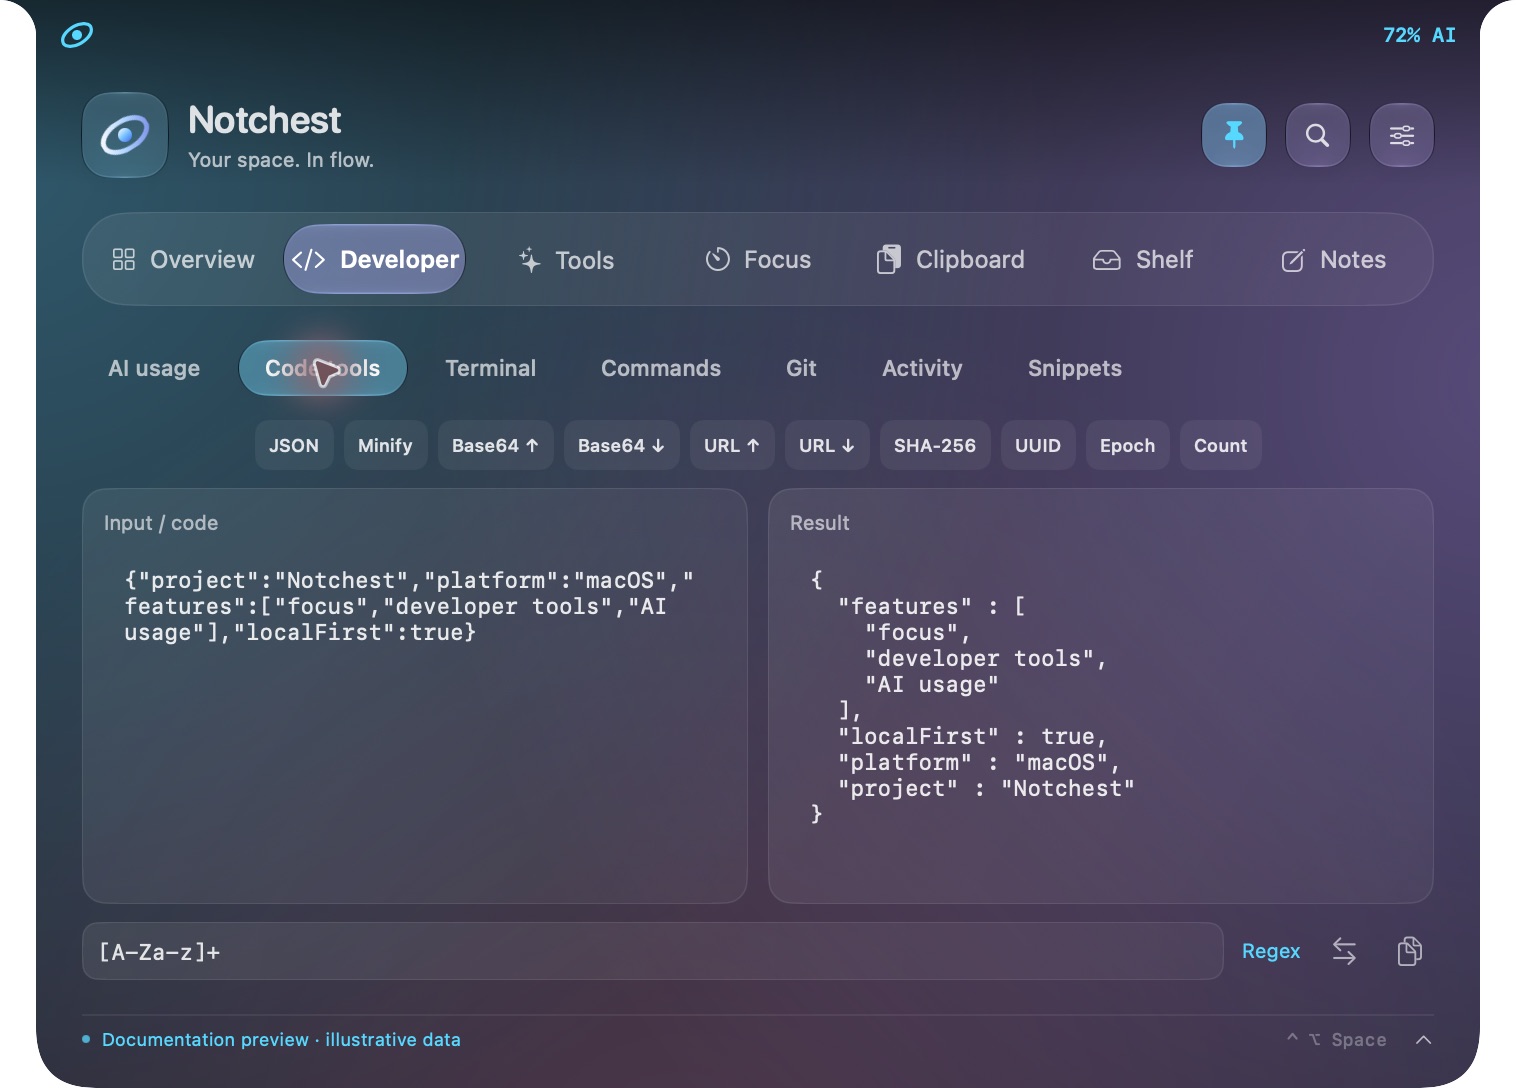This screenshot has height=1088, width=1516.
Task: Select the Developer tab
Action: pos(375,260)
